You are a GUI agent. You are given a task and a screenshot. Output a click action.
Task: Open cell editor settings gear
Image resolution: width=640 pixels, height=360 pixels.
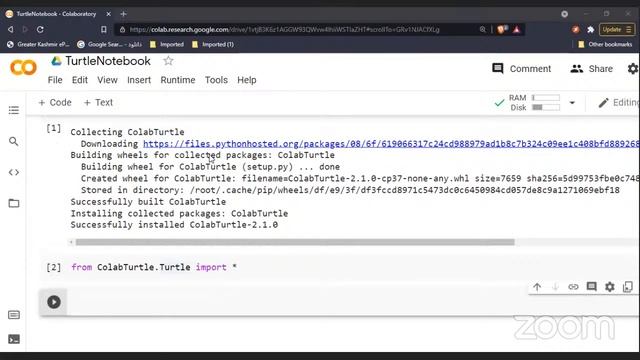pos(609,287)
